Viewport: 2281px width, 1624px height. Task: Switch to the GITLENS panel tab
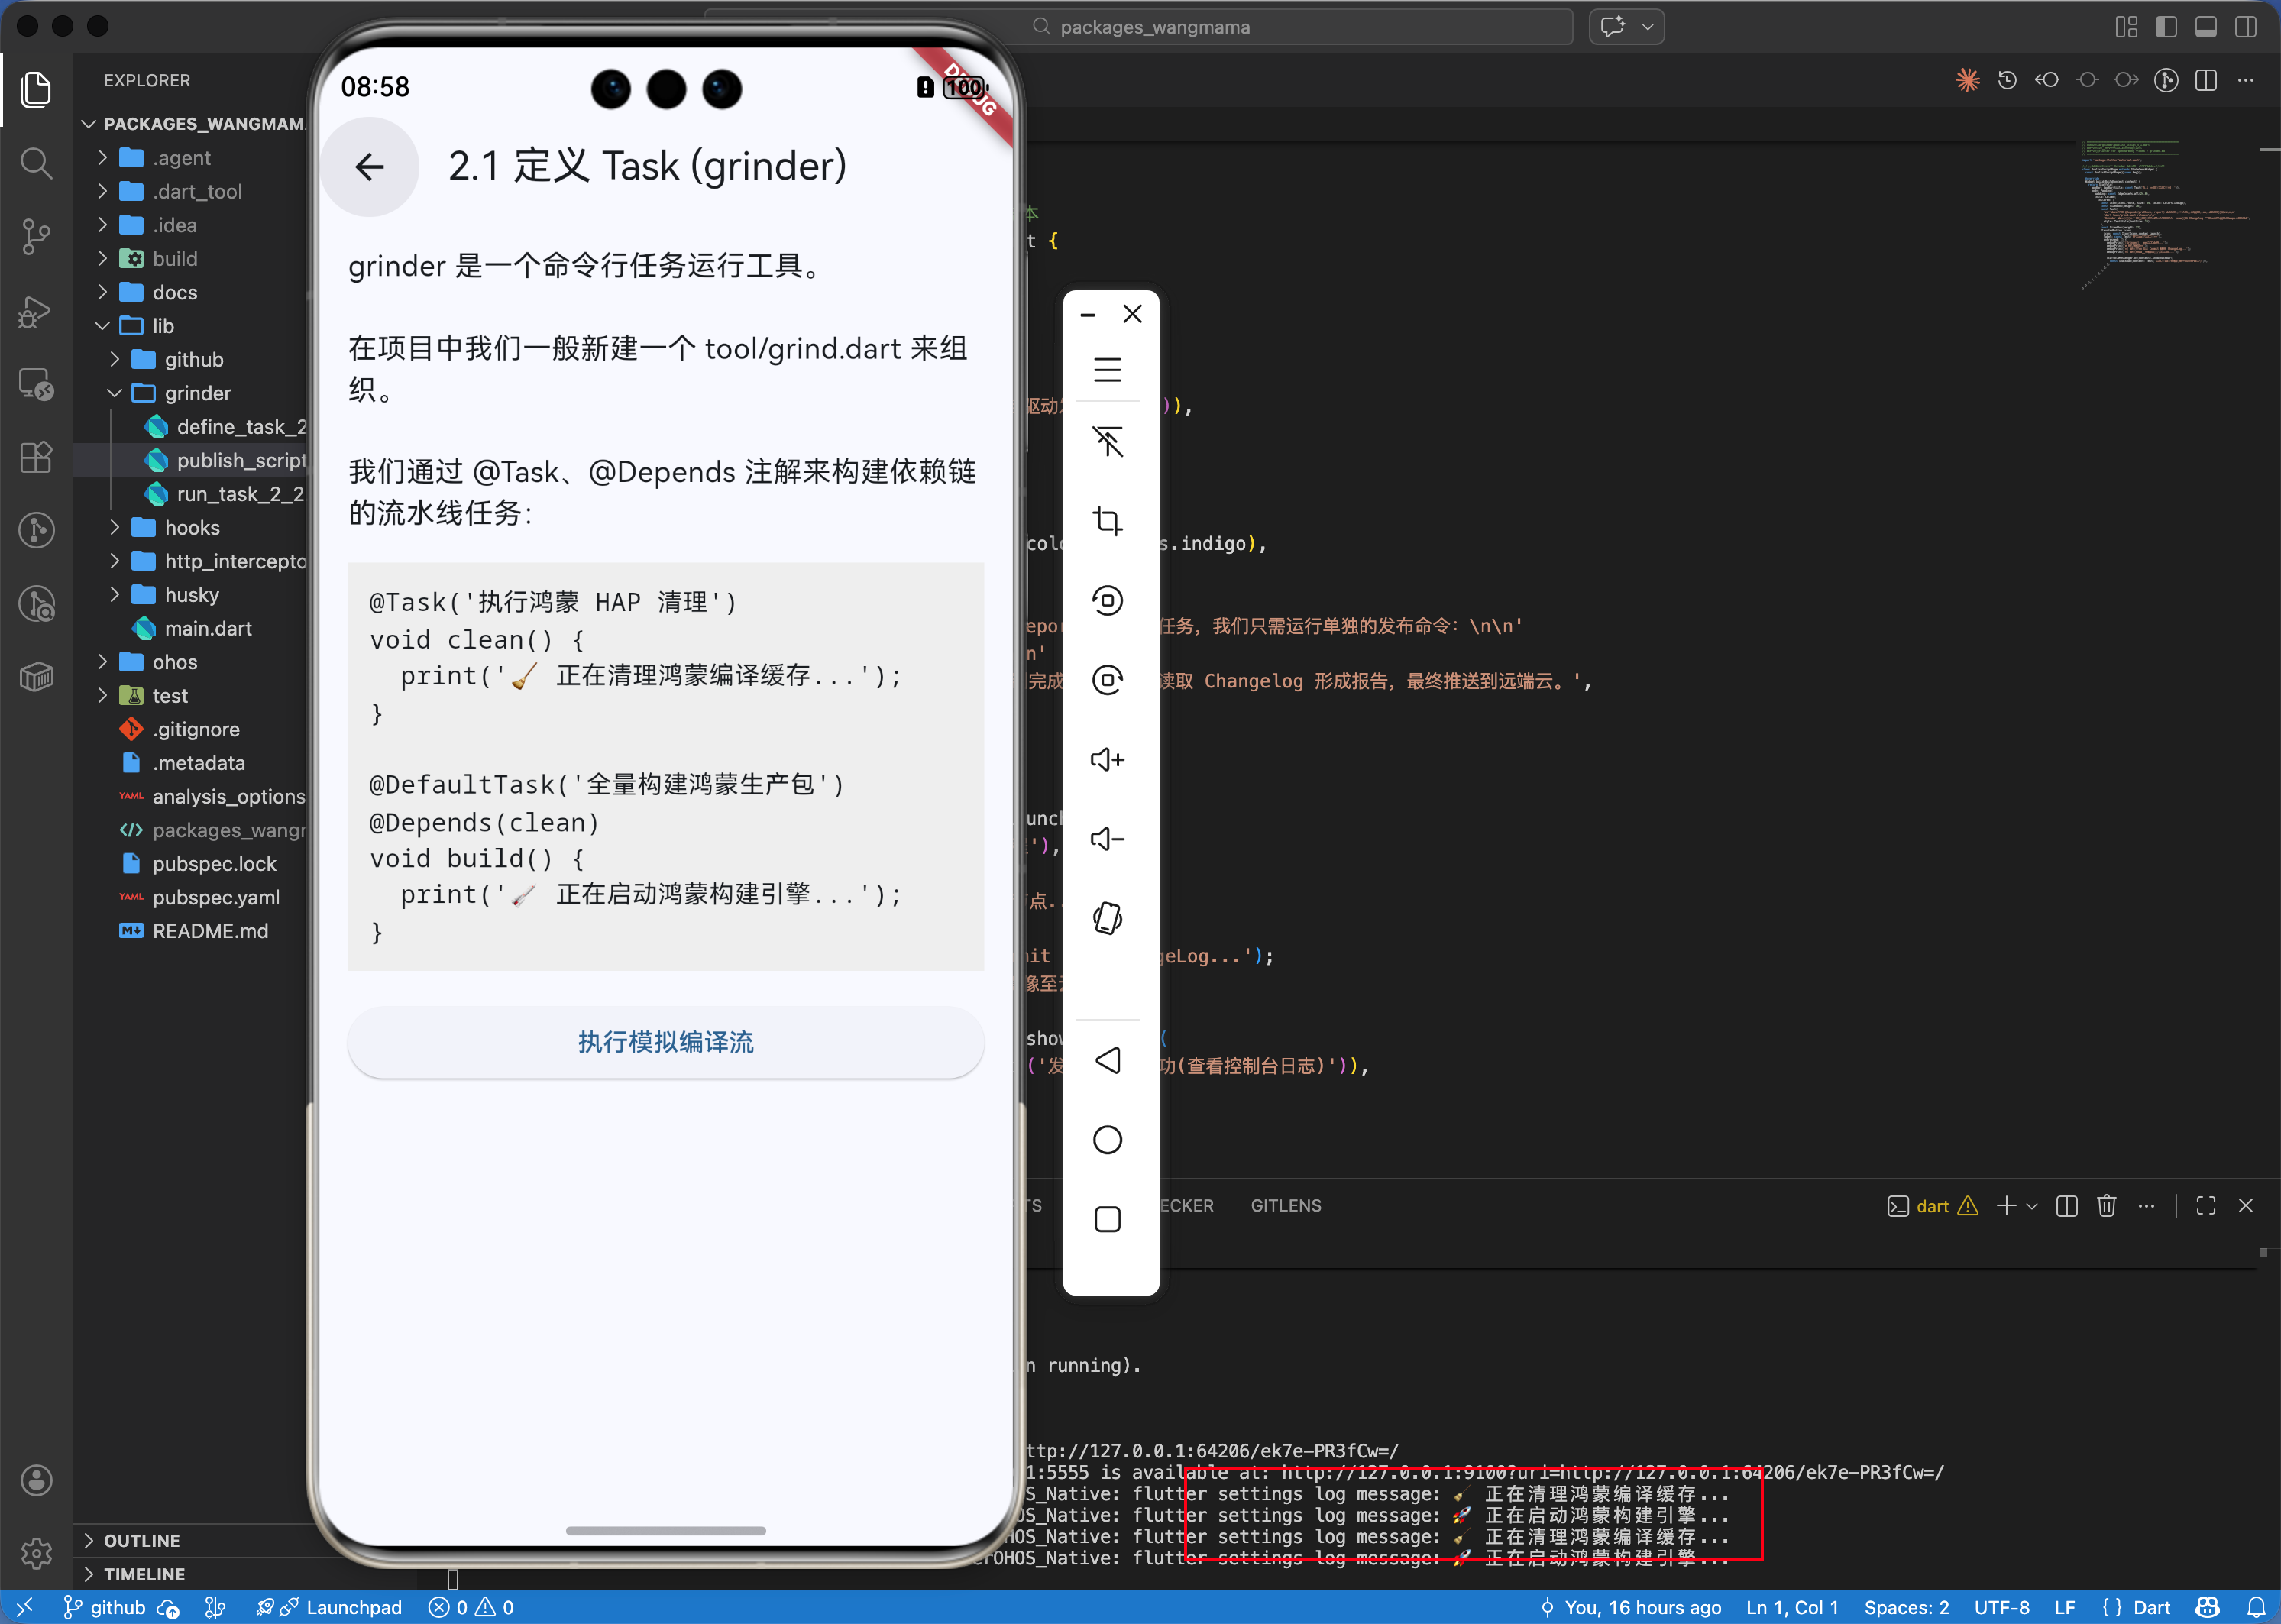(x=1286, y=1206)
